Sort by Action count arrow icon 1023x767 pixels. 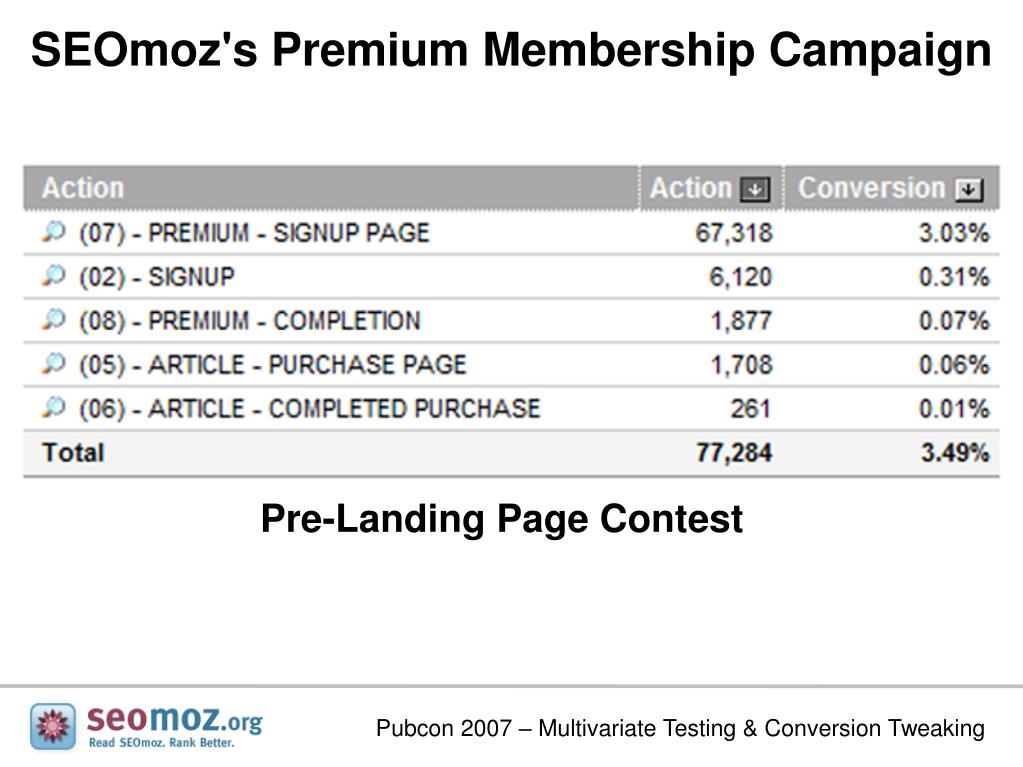coord(755,190)
